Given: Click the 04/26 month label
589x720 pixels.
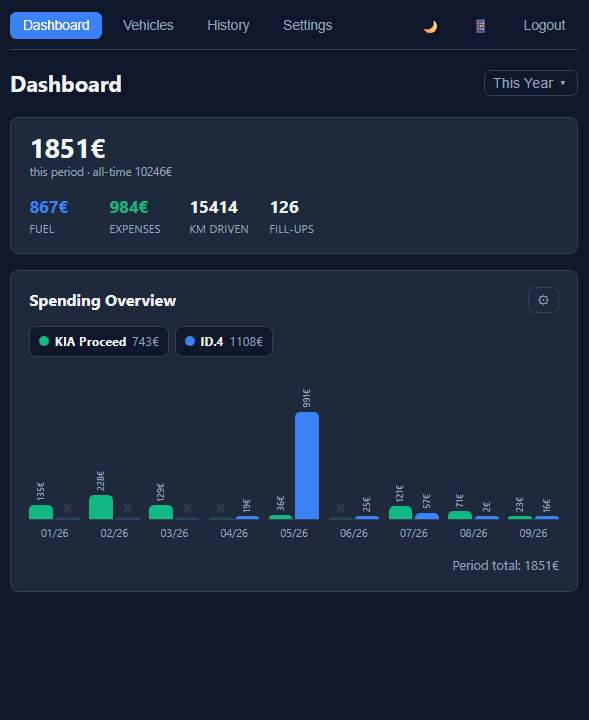Looking at the screenshot, I should (234, 533).
